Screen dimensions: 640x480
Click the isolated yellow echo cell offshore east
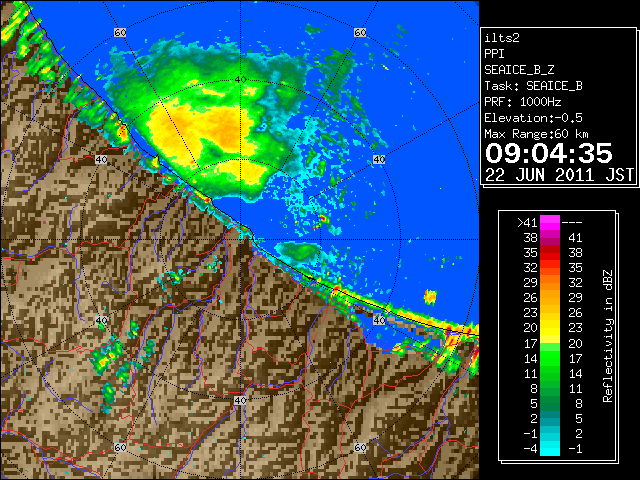pos(430,296)
